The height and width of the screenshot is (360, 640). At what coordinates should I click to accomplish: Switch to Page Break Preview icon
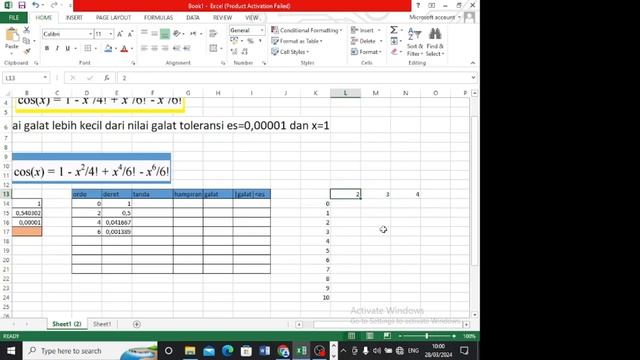click(x=387, y=336)
